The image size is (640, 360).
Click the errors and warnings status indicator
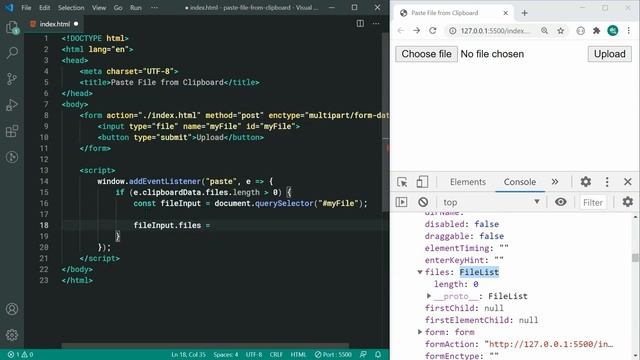(x=20, y=355)
